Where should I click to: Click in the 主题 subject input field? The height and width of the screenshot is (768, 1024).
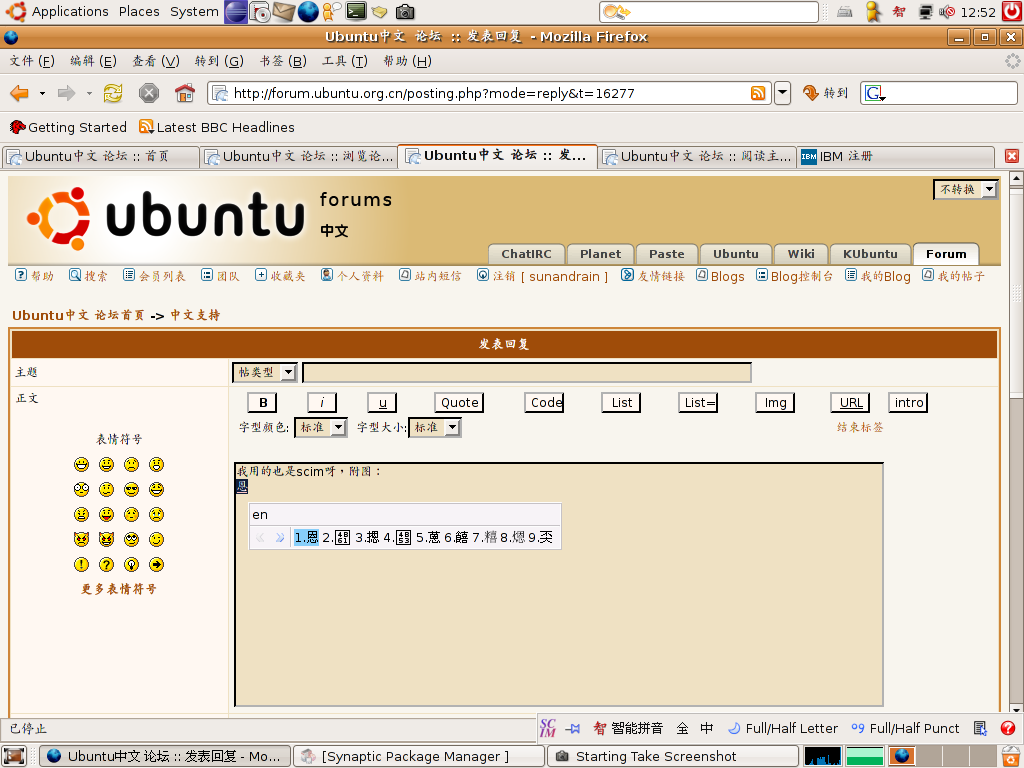tap(527, 372)
